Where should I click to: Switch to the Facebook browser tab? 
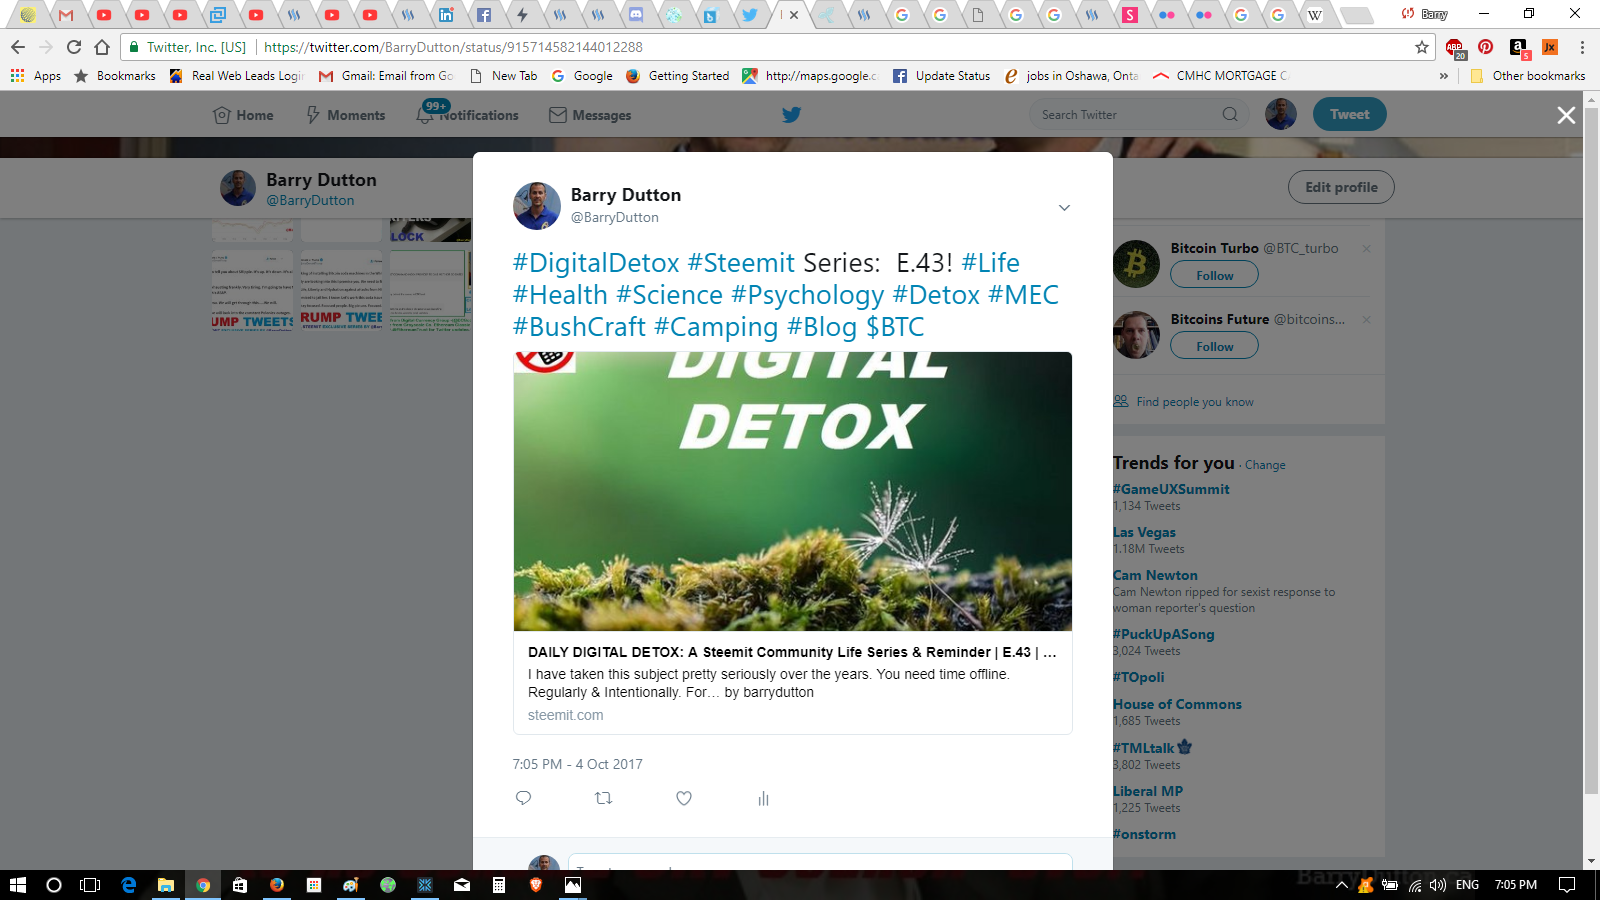pos(484,15)
